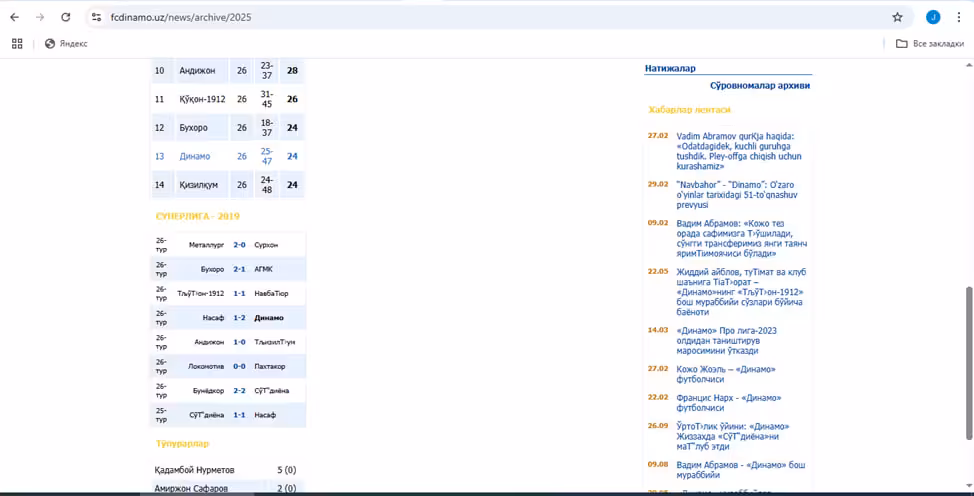
Task: Open the Жиддий айблов news article
Action: click(x=741, y=292)
